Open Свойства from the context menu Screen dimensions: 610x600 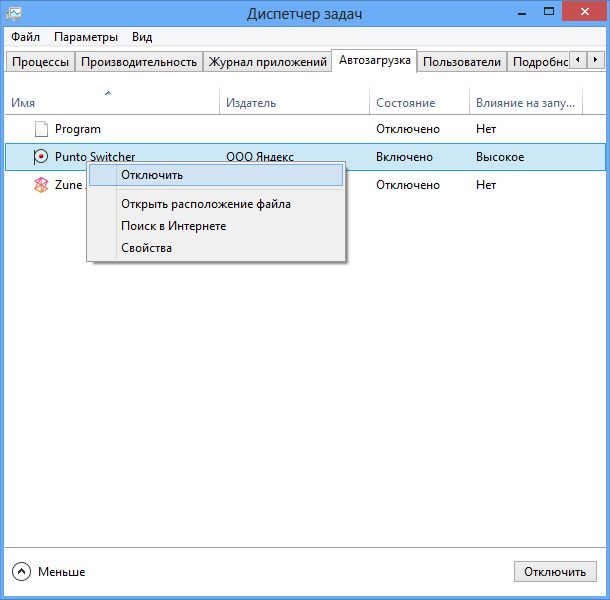click(146, 248)
